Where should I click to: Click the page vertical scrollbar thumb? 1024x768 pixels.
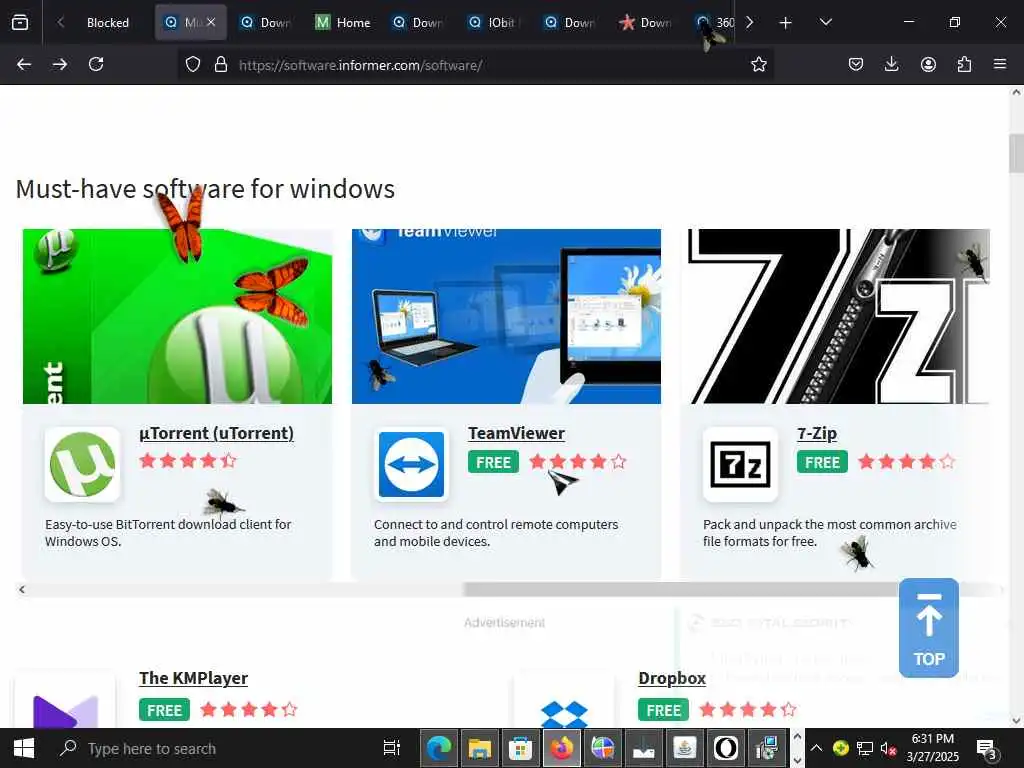tap(1016, 153)
